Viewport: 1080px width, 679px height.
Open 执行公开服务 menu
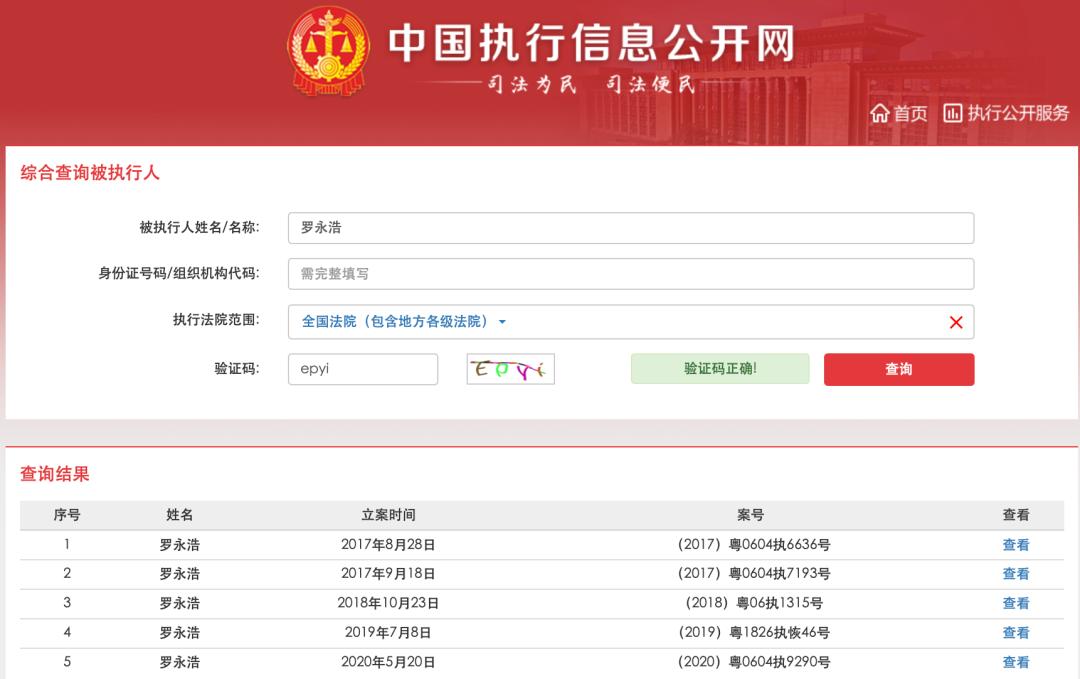click(x=1006, y=113)
